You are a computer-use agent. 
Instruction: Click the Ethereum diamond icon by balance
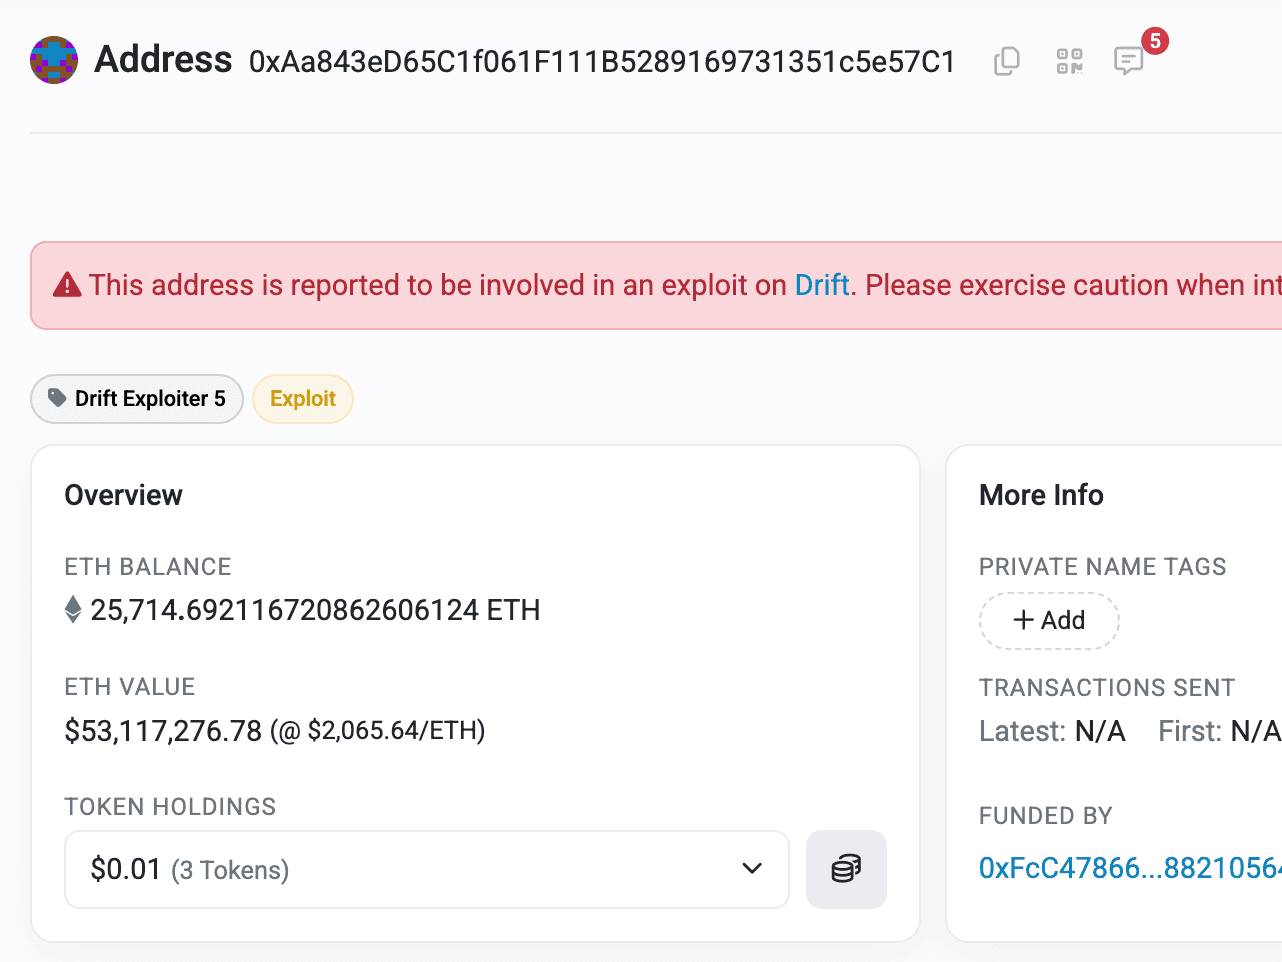click(73, 610)
